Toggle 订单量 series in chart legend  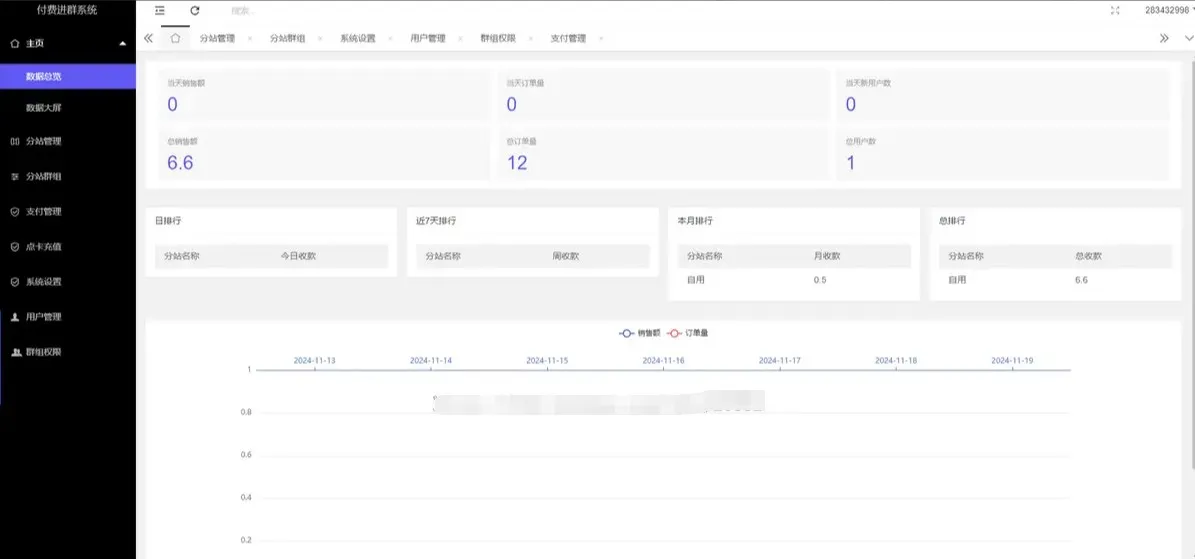(x=688, y=333)
